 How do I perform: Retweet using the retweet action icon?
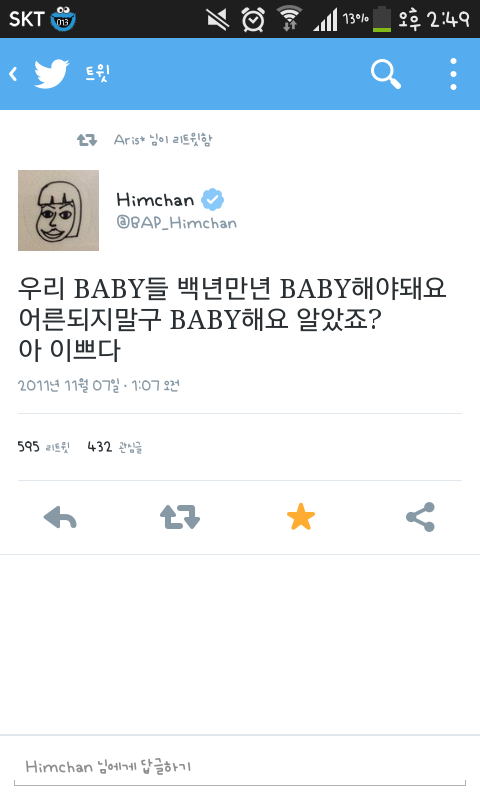180,517
